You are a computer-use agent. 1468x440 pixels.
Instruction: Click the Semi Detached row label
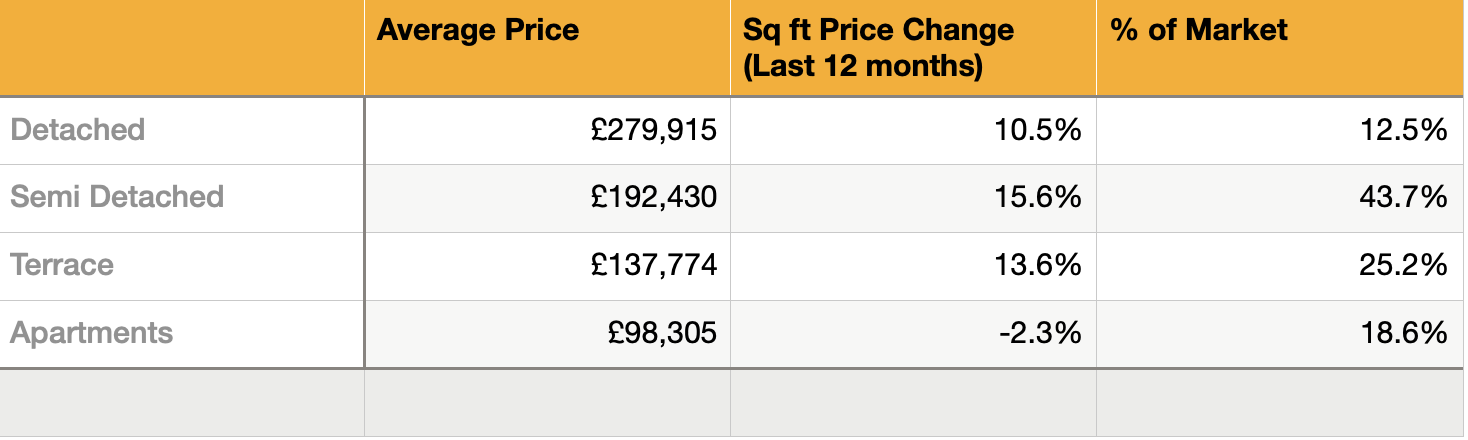point(182,198)
